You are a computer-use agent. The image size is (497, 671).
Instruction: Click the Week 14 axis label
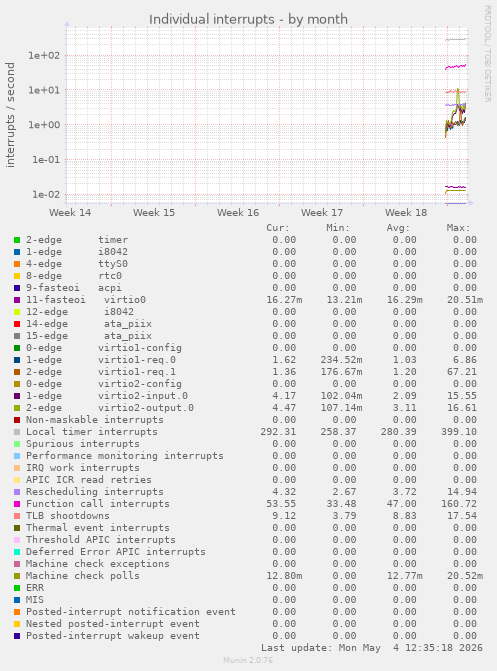pyautogui.click(x=70, y=213)
